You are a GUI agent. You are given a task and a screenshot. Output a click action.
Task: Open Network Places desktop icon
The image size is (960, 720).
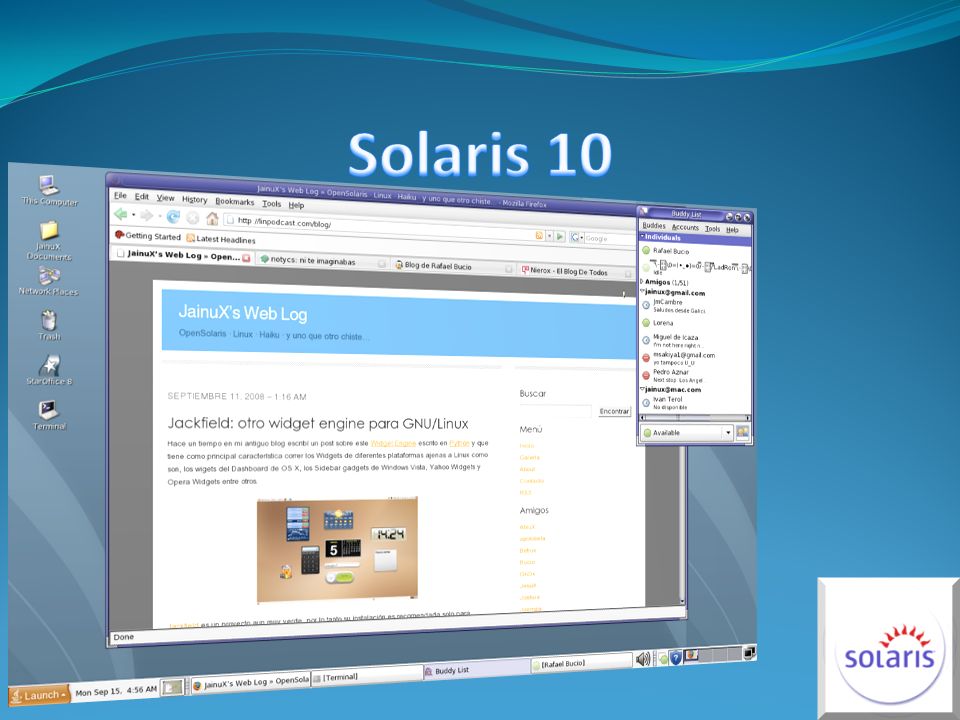48,282
